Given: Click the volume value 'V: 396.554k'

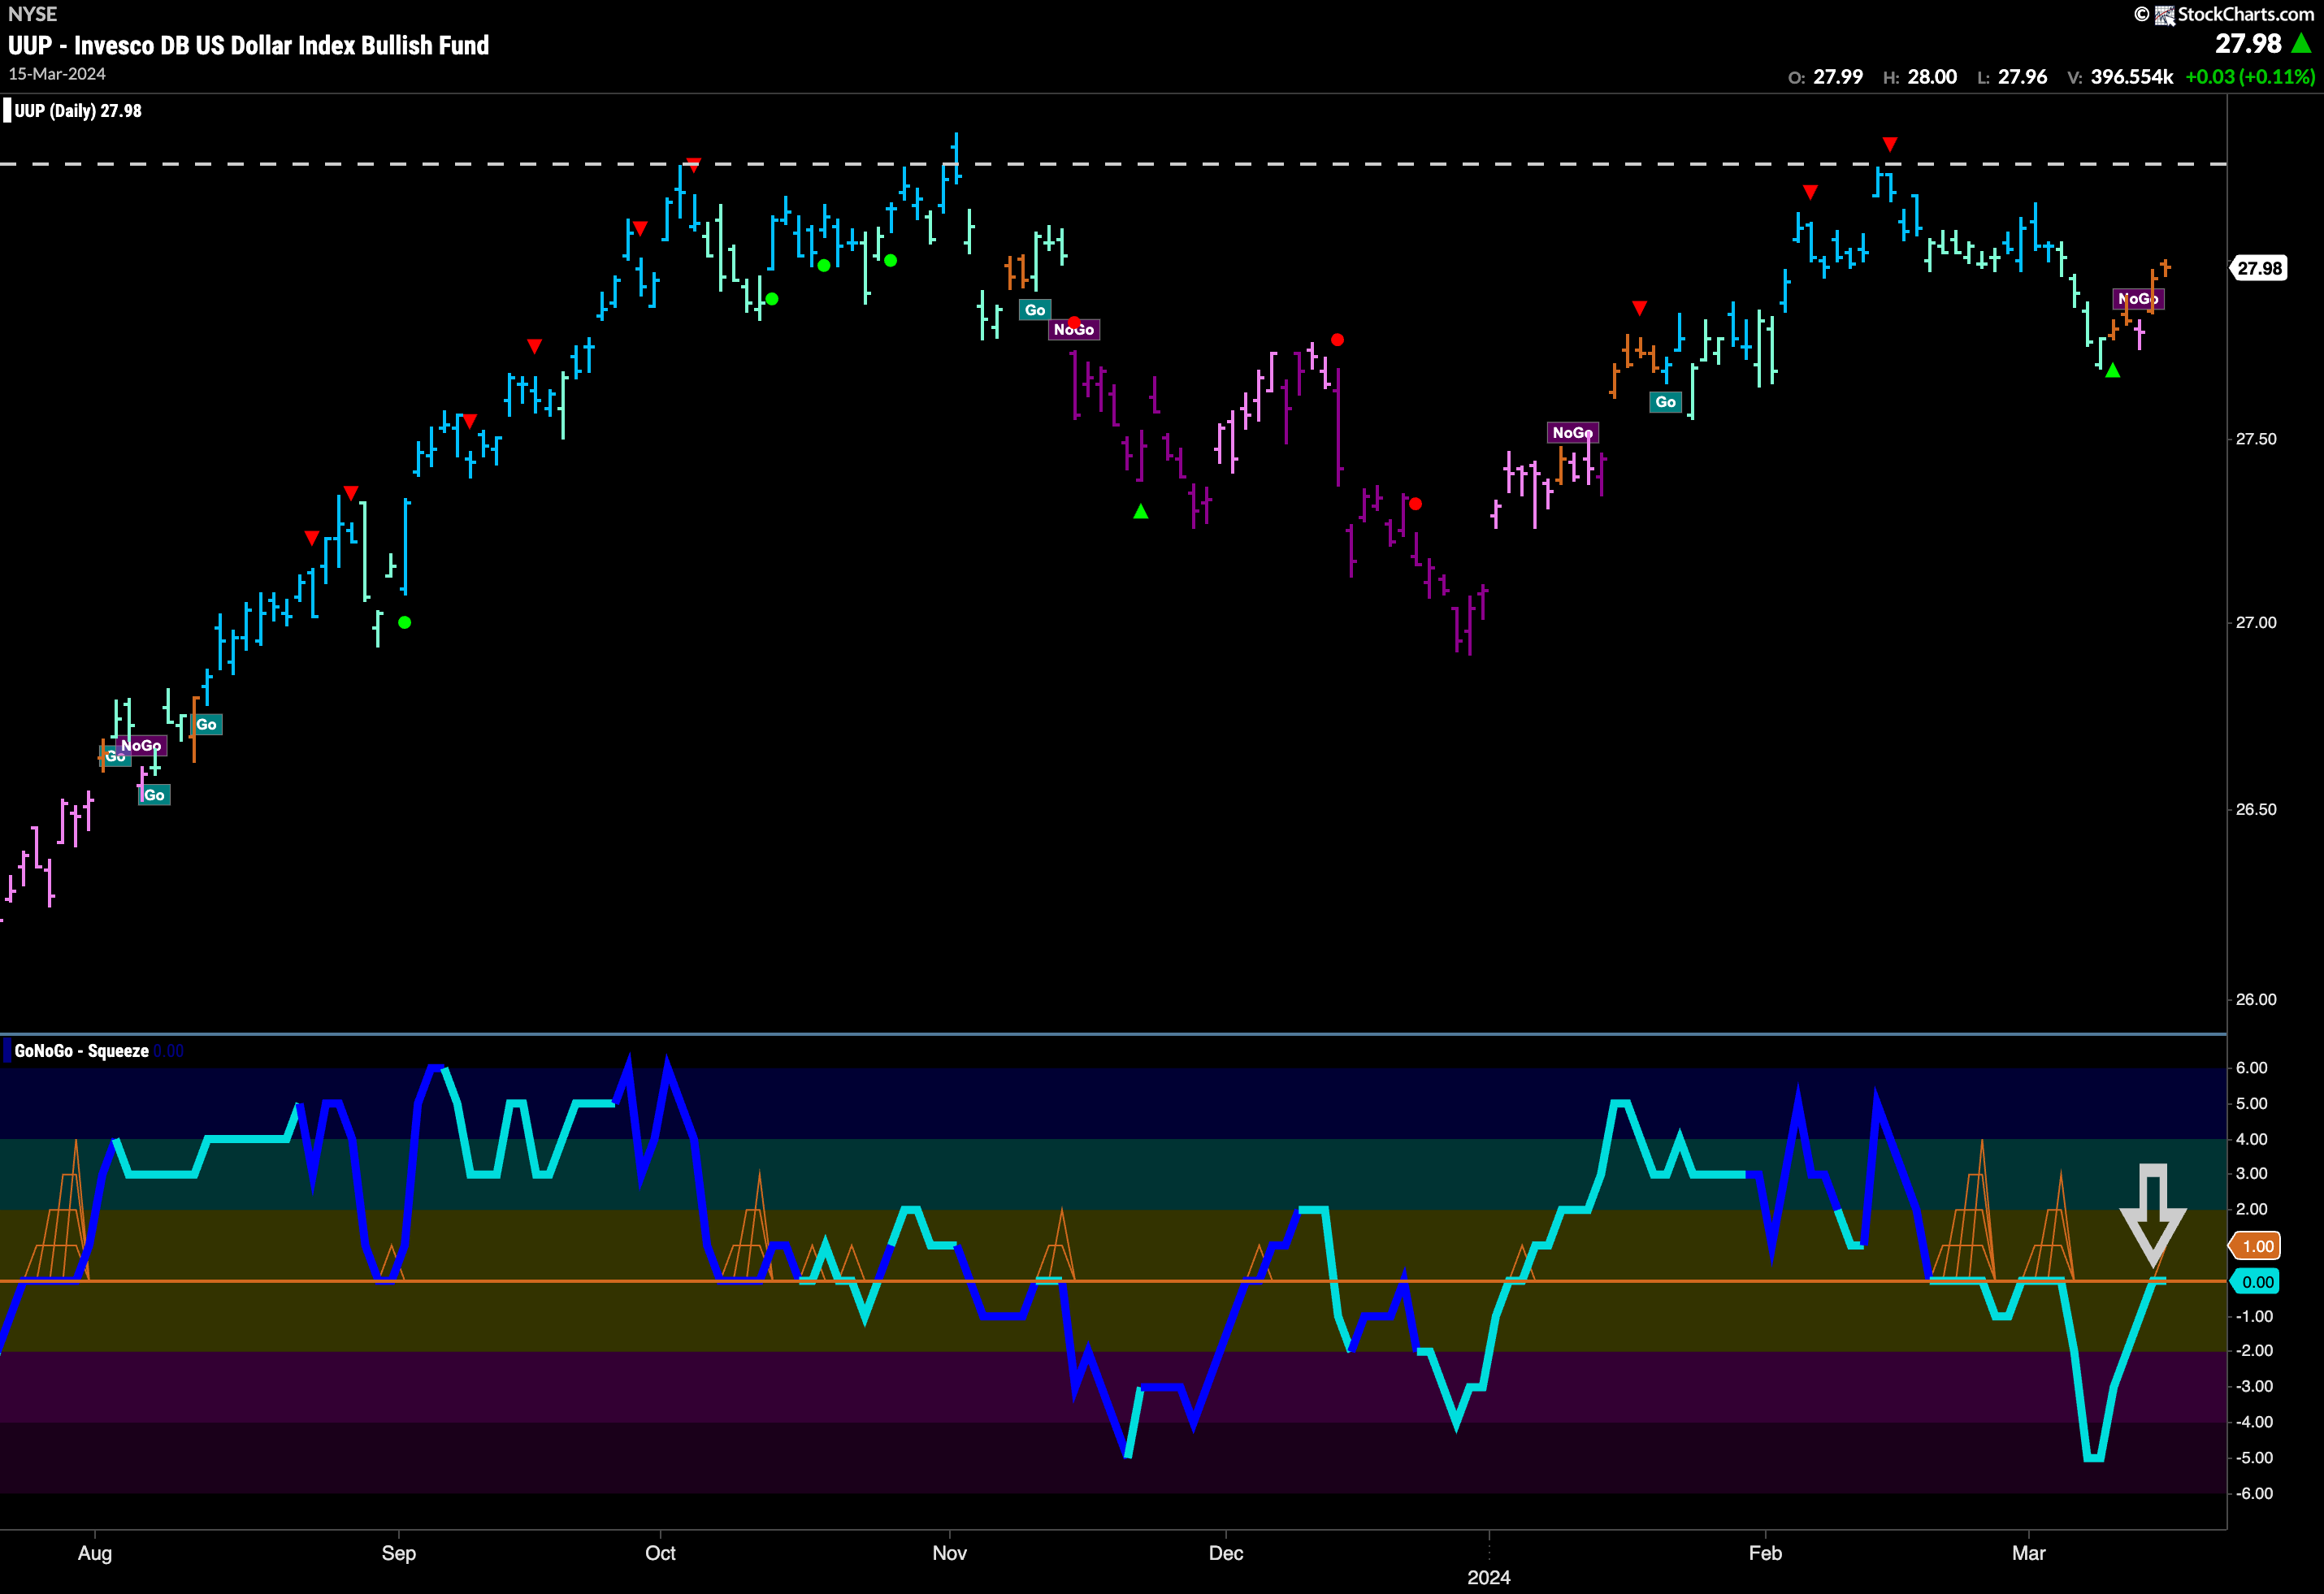Looking at the screenshot, I should (x=2120, y=77).
